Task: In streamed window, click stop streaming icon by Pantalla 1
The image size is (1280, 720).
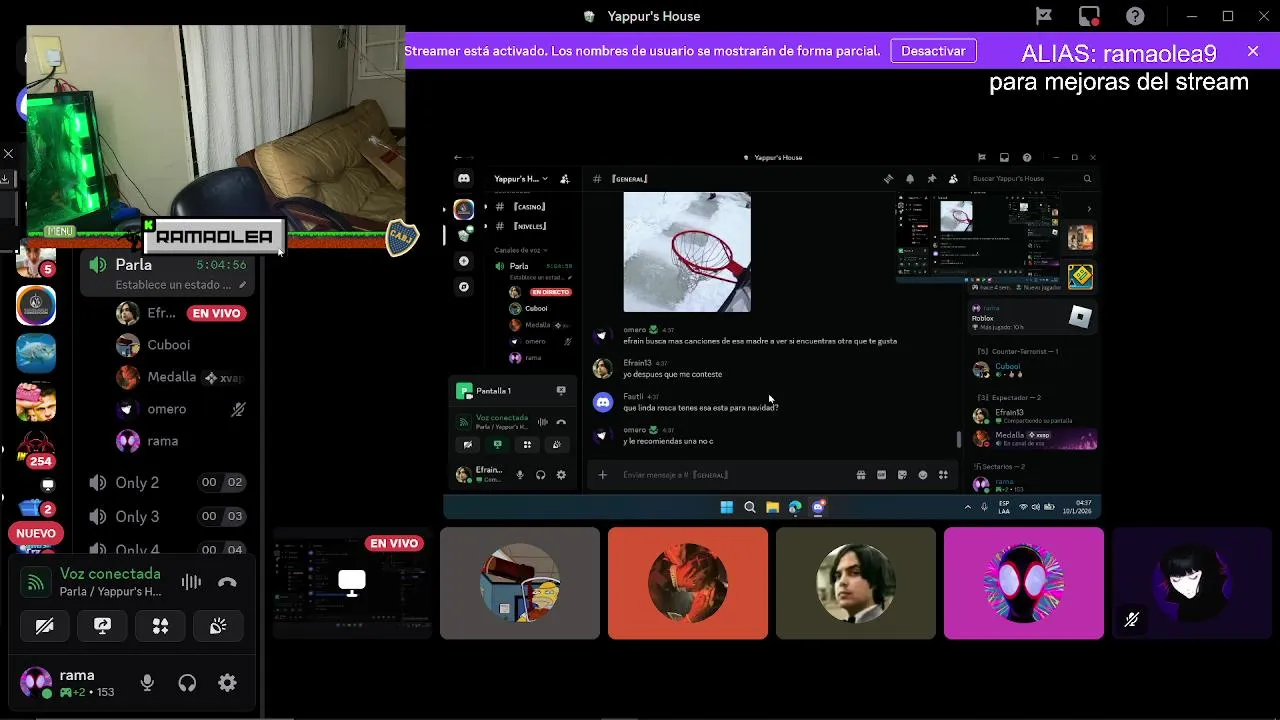Action: (x=561, y=391)
